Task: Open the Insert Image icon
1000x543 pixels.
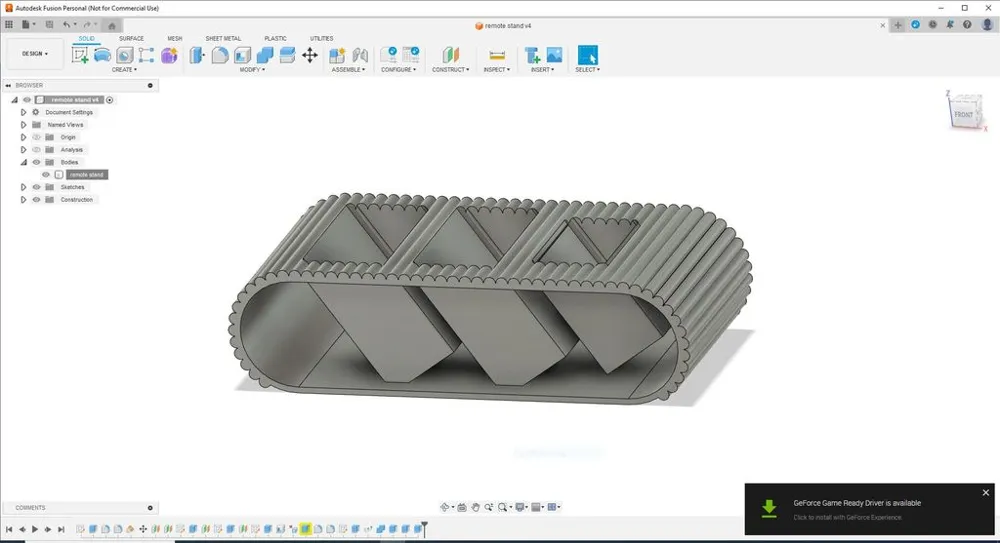Action: [554, 55]
